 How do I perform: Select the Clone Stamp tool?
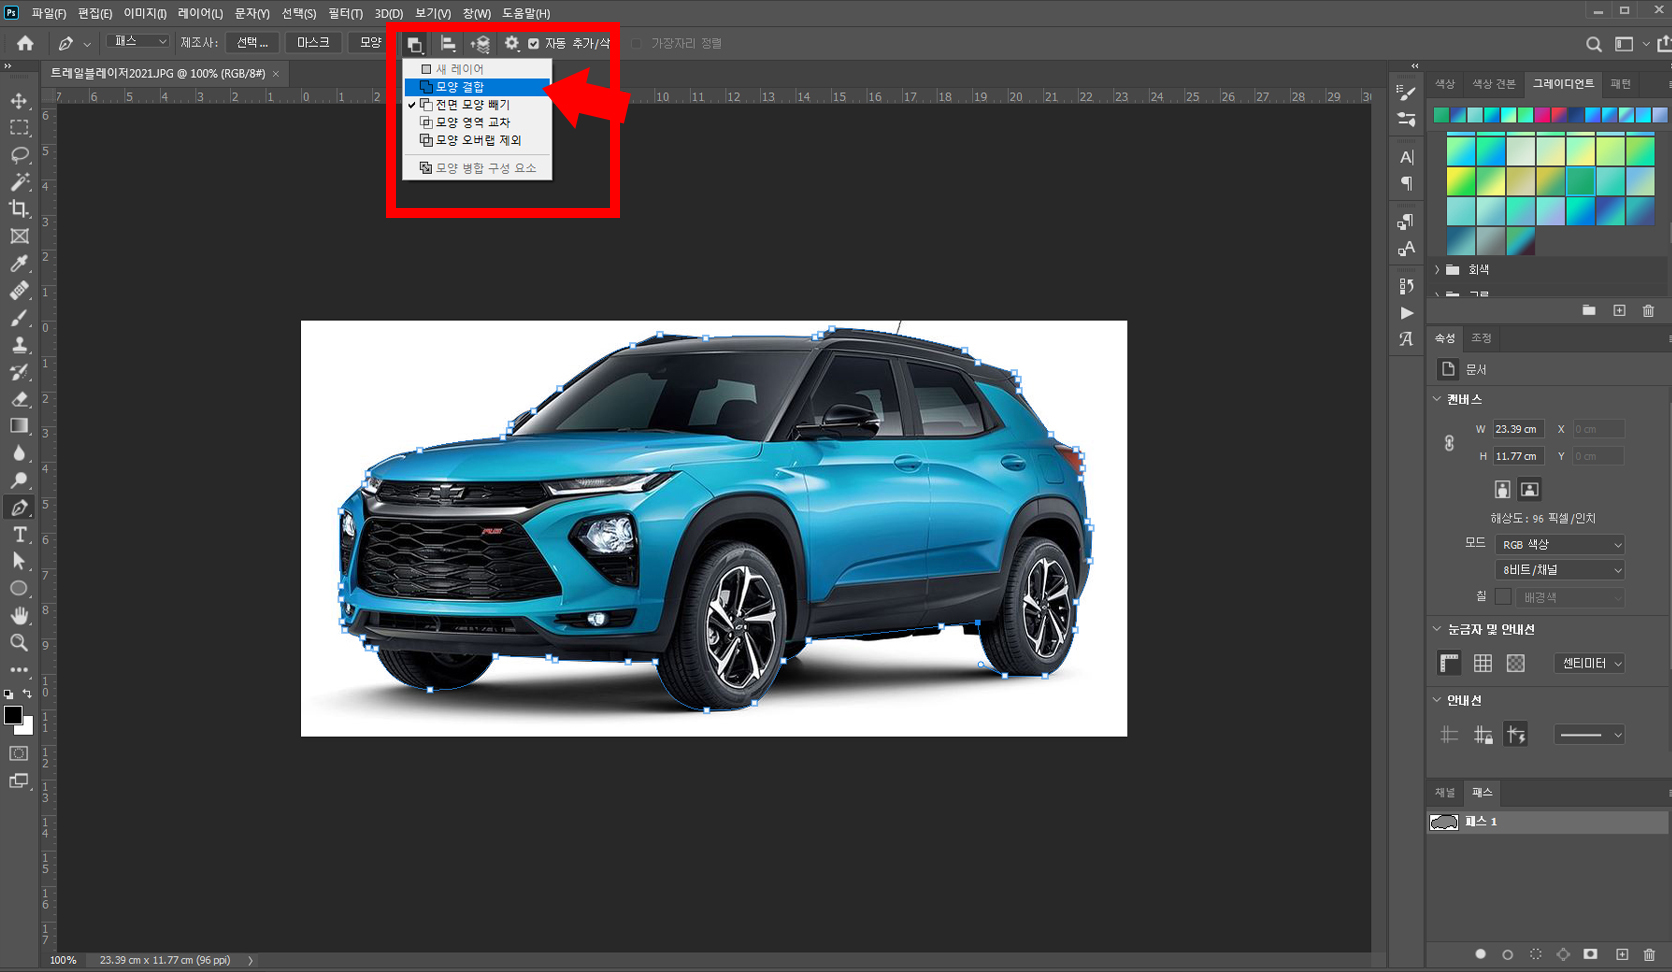click(19, 345)
